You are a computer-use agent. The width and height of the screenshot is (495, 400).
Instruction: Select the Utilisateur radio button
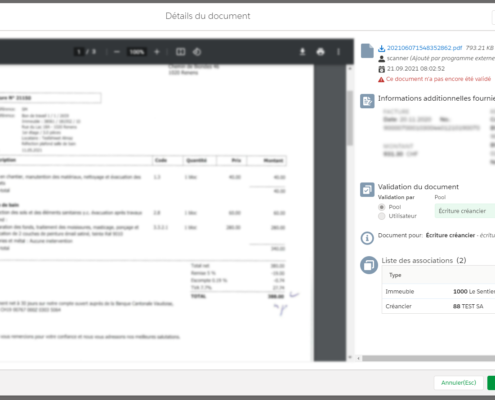pos(381,216)
